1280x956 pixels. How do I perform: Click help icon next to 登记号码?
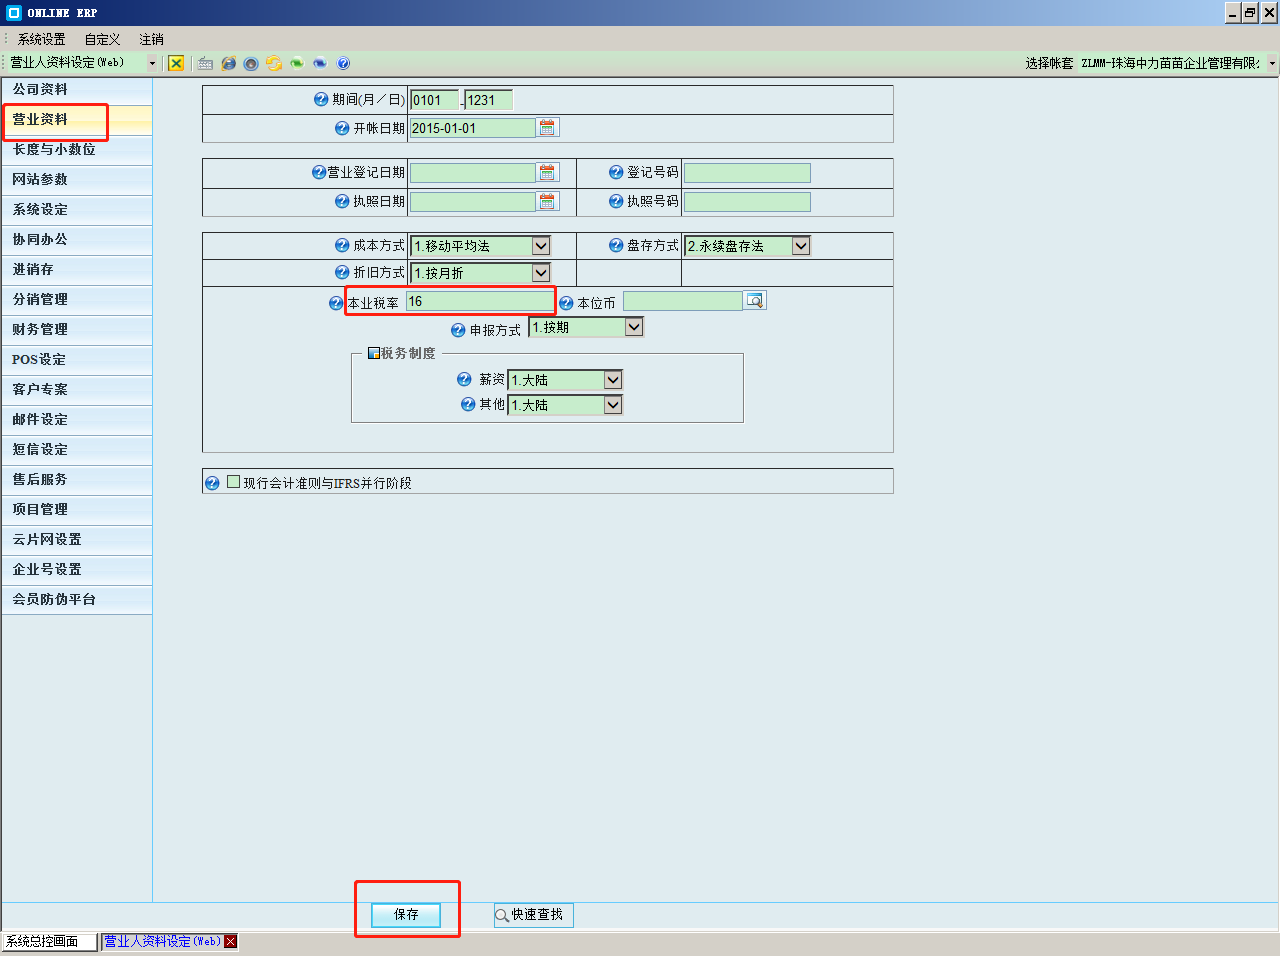coord(616,172)
